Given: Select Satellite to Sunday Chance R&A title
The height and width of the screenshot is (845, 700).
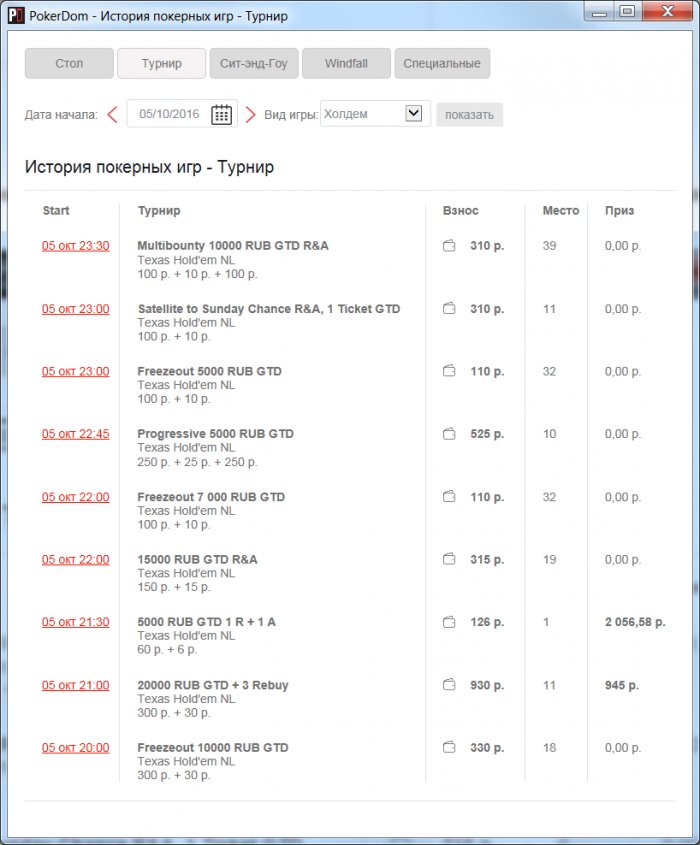Looking at the screenshot, I should [x=269, y=309].
